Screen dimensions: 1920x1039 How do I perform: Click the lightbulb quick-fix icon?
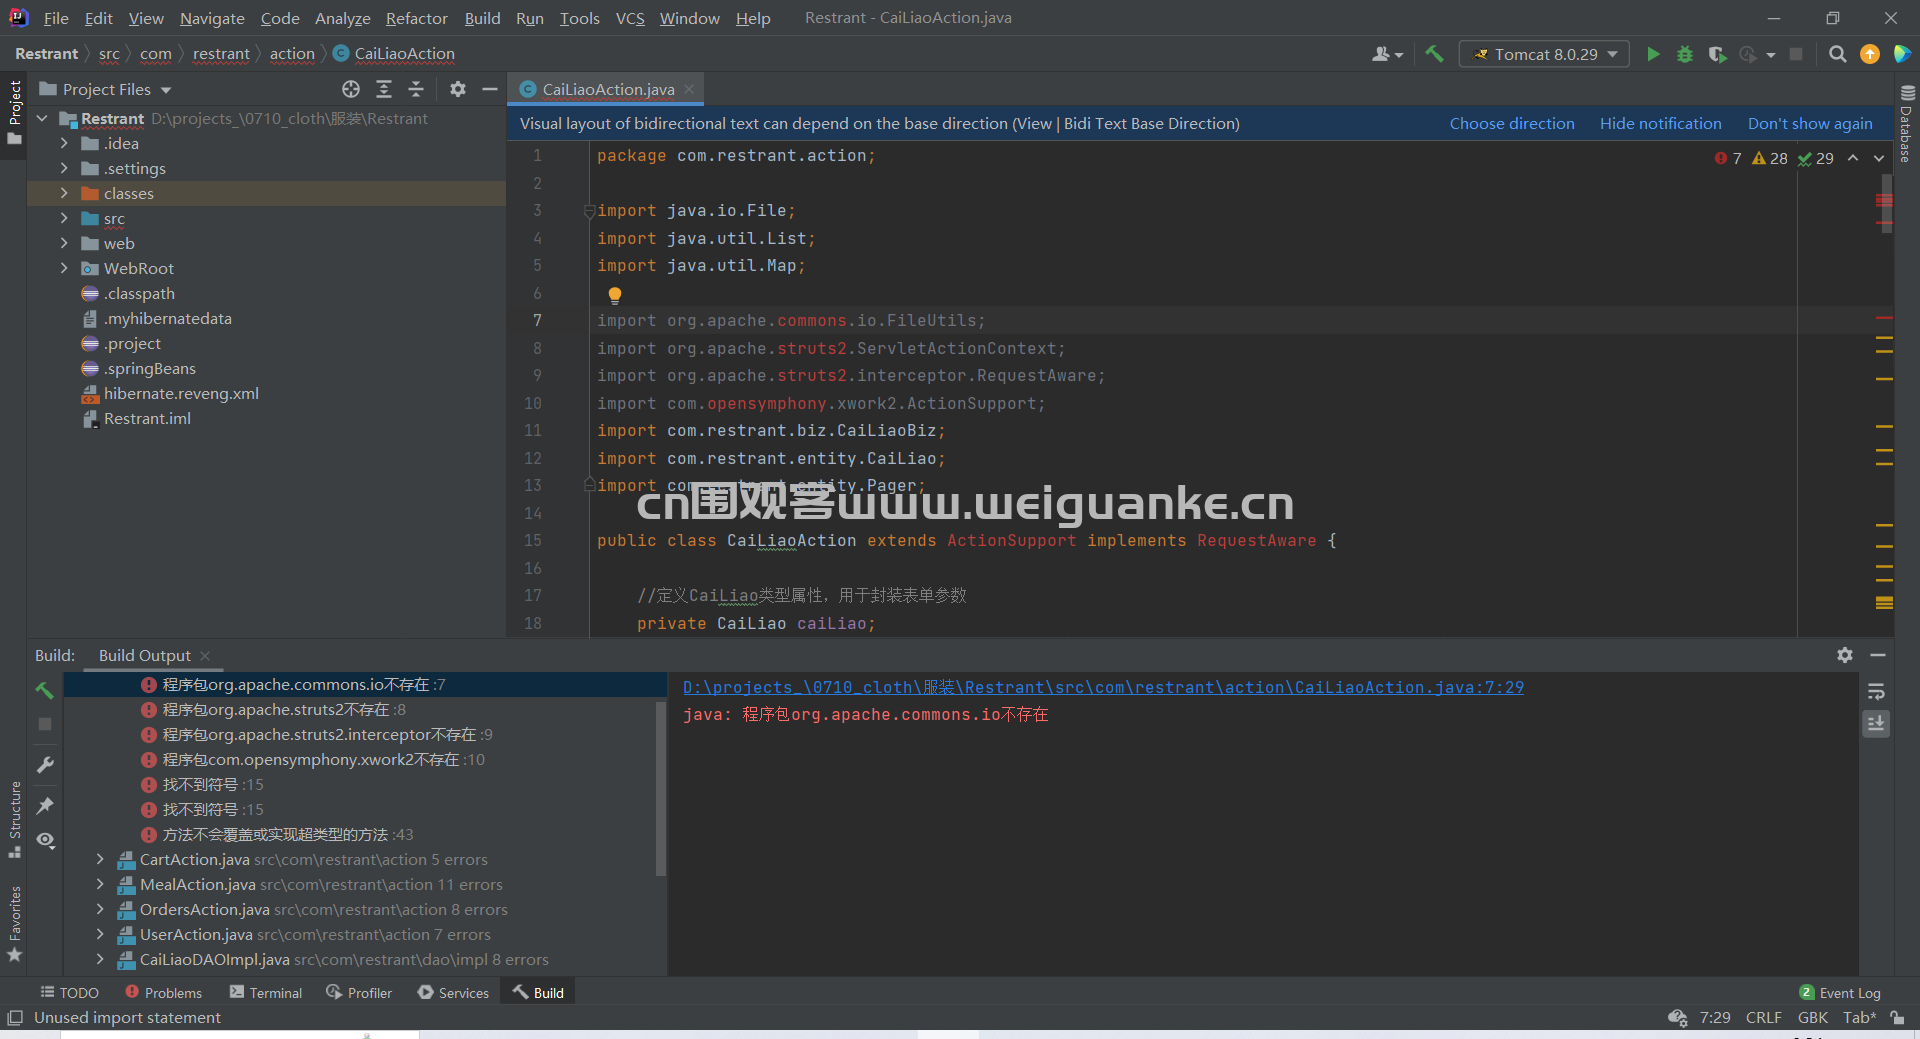coord(615,295)
